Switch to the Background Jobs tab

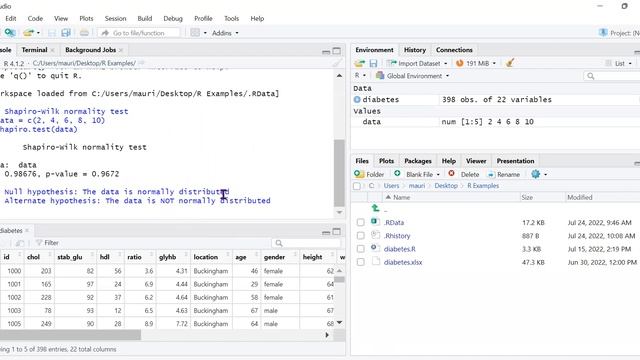pyautogui.click(x=91, y=50)
